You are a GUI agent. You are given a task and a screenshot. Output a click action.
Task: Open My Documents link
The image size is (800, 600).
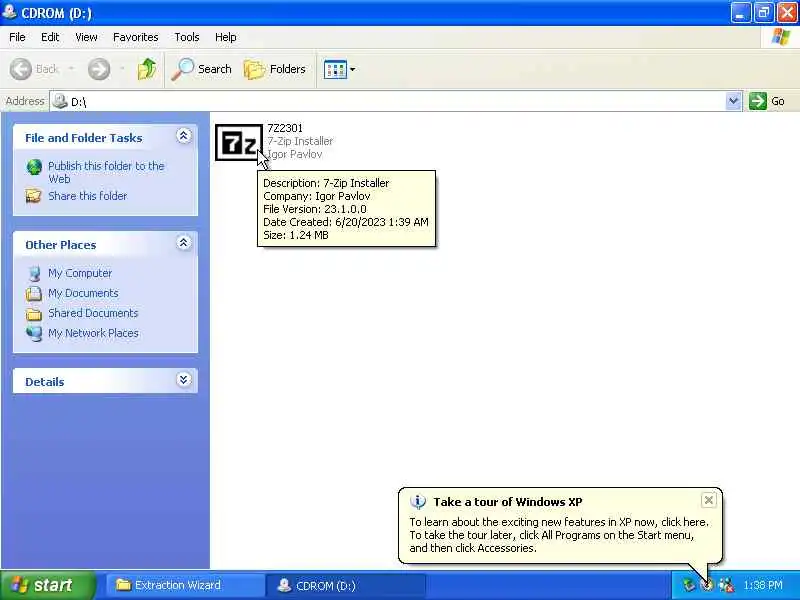(83, 293)
